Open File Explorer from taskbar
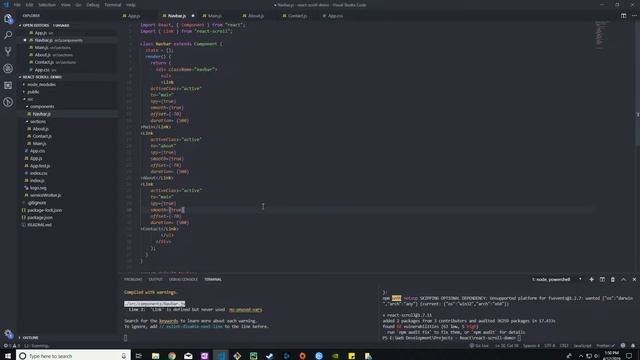This screenshot has width=640, height=360. tap(155, 356)
